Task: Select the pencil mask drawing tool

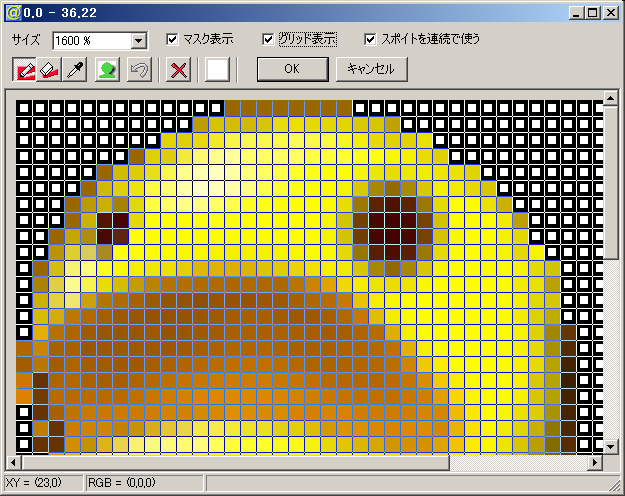Action: [24, 70]
